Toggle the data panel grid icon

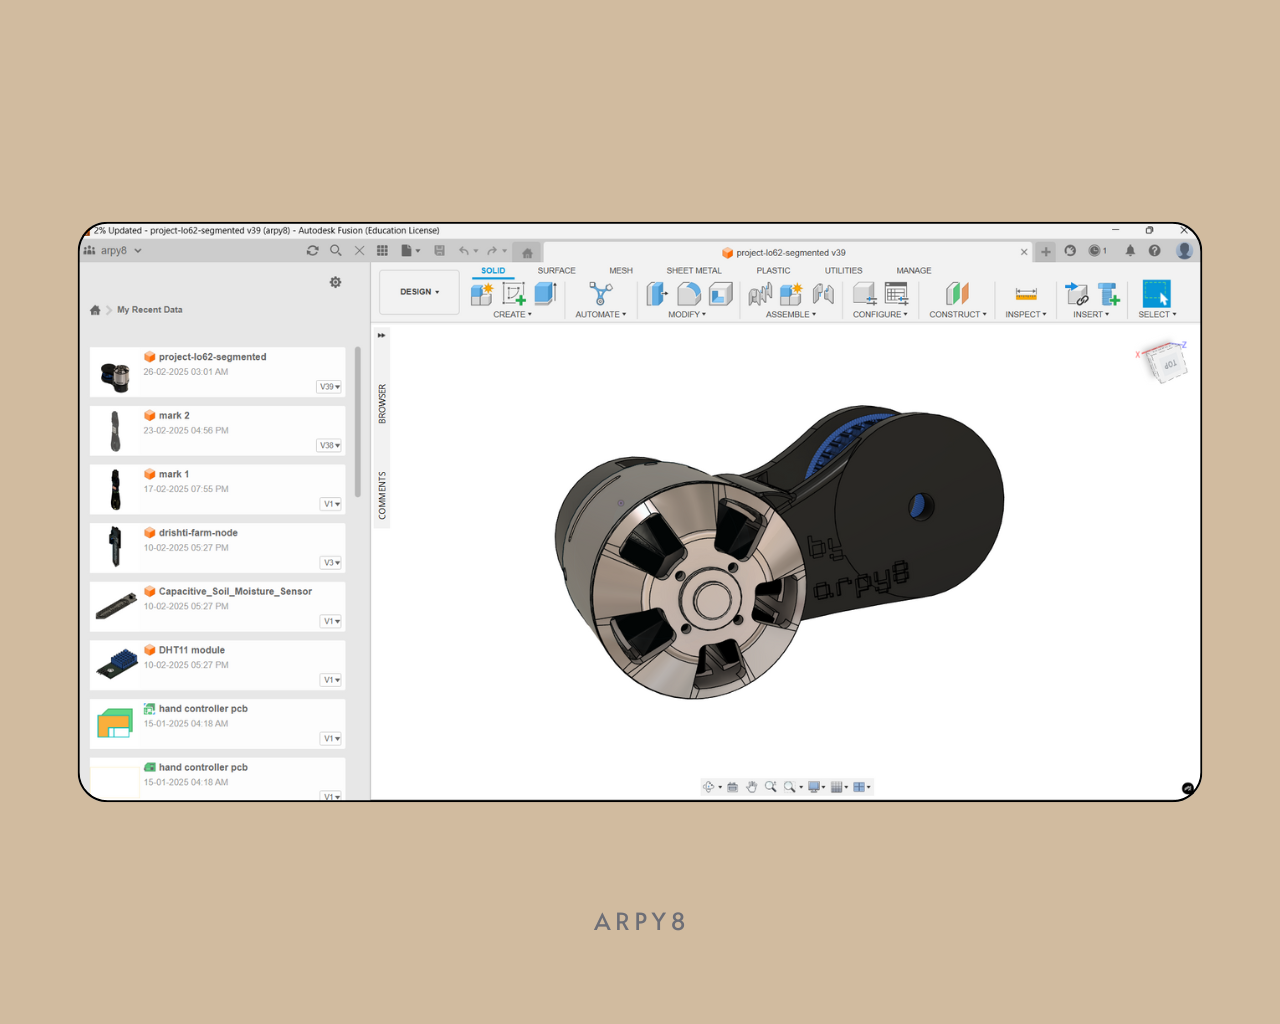382,251
